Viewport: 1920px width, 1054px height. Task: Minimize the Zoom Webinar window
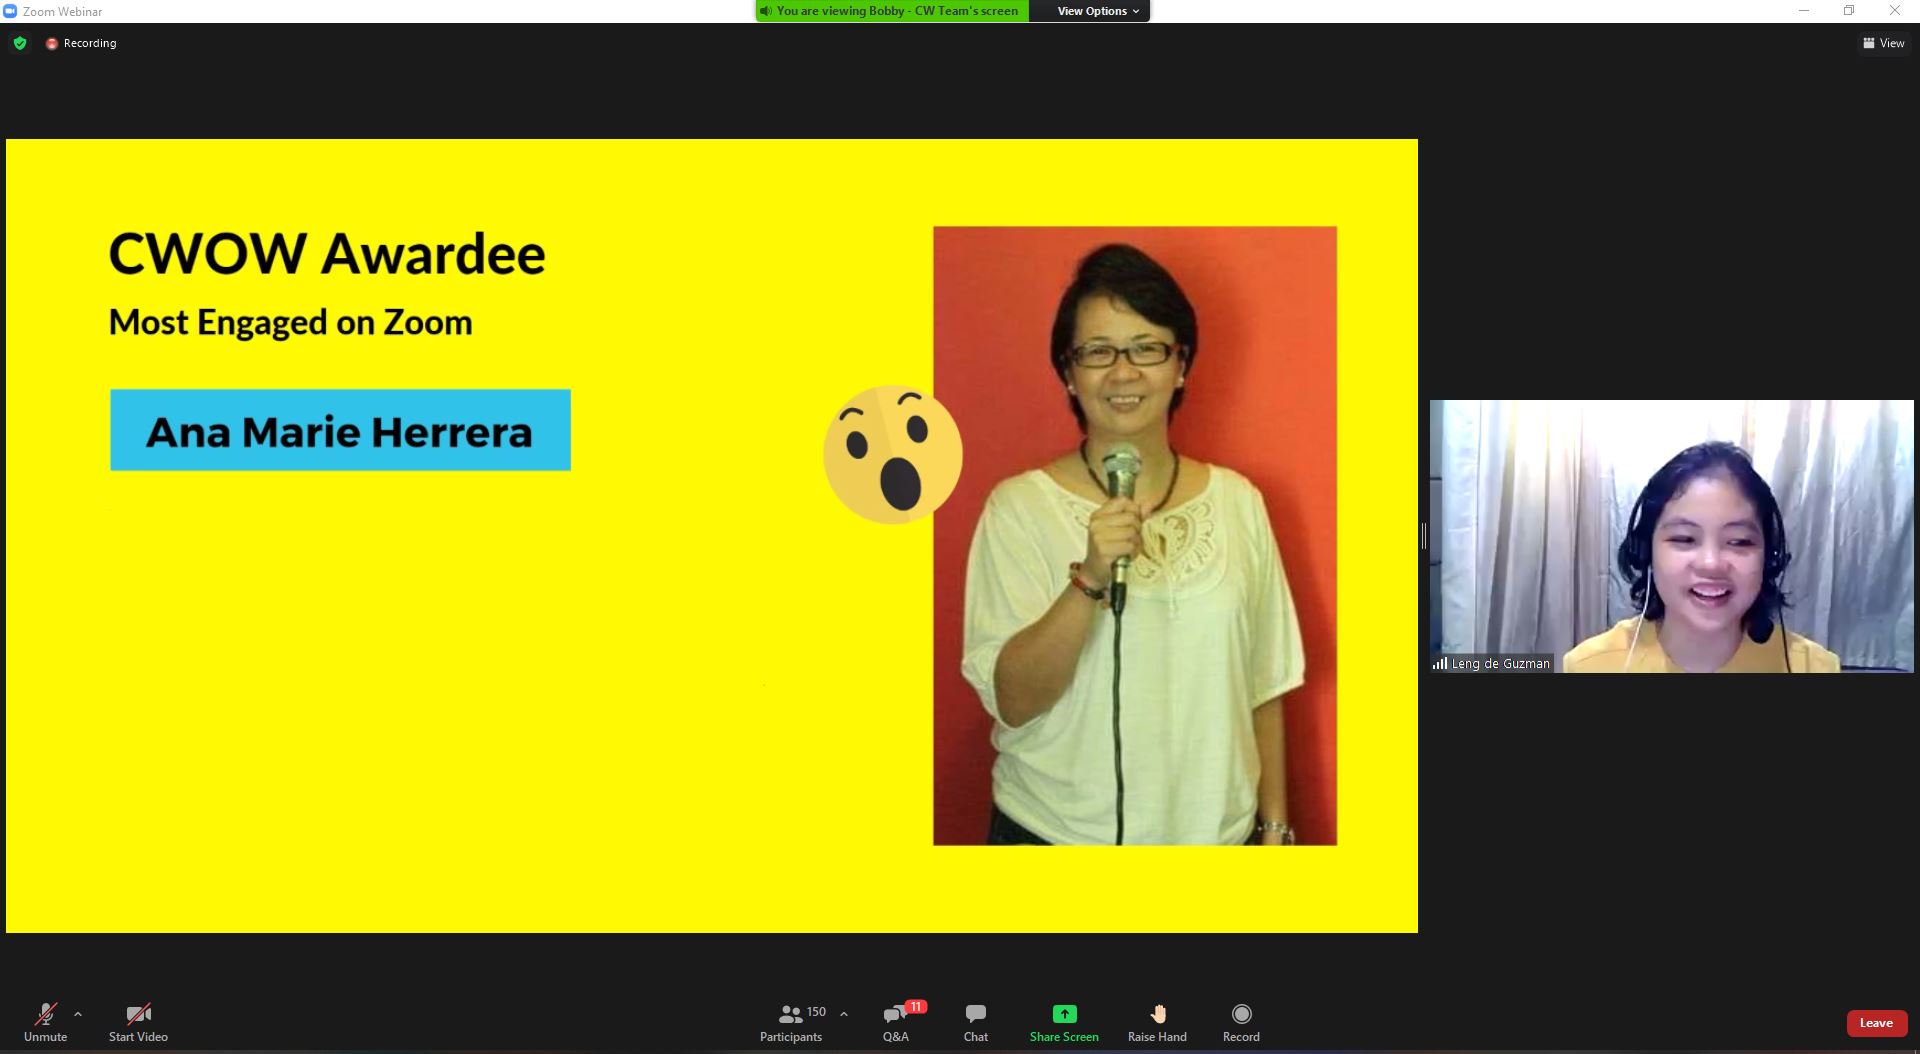[1804, 11]
